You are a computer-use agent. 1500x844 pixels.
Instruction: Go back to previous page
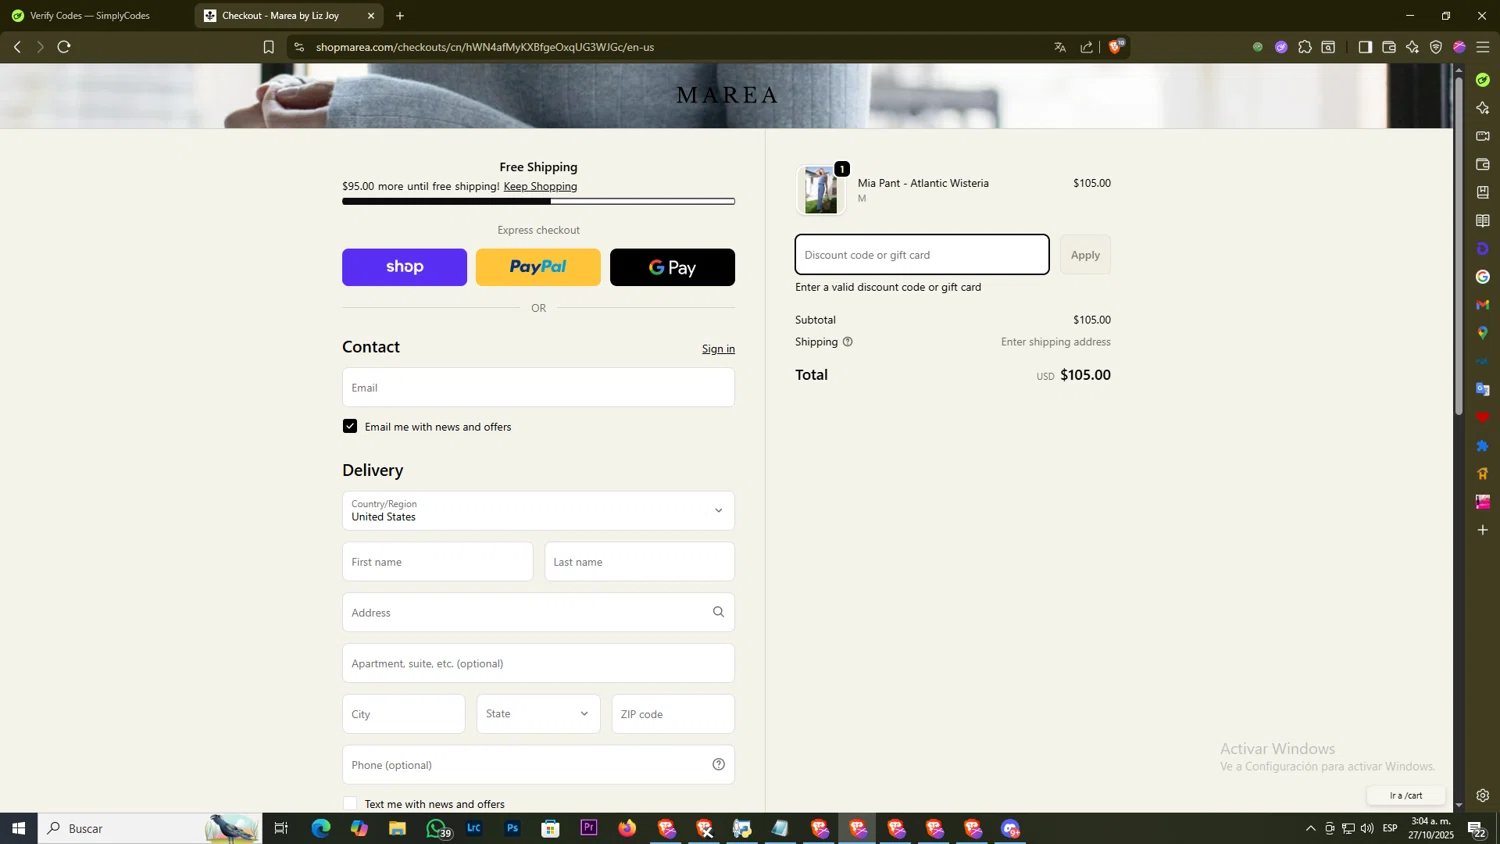point(17,47)
